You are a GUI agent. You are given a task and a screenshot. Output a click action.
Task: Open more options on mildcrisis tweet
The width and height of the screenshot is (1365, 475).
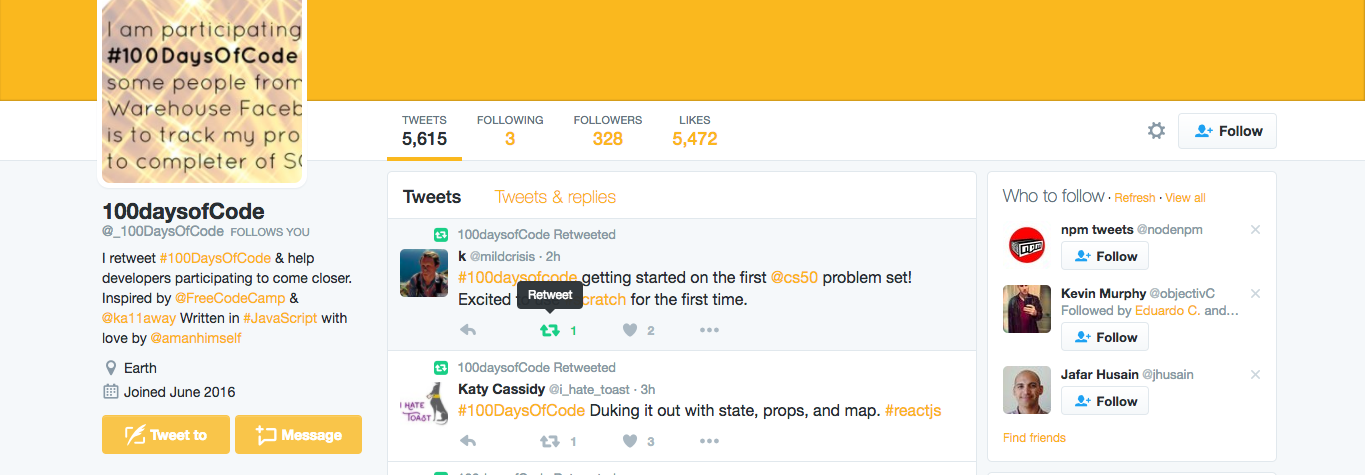point(709,330)
